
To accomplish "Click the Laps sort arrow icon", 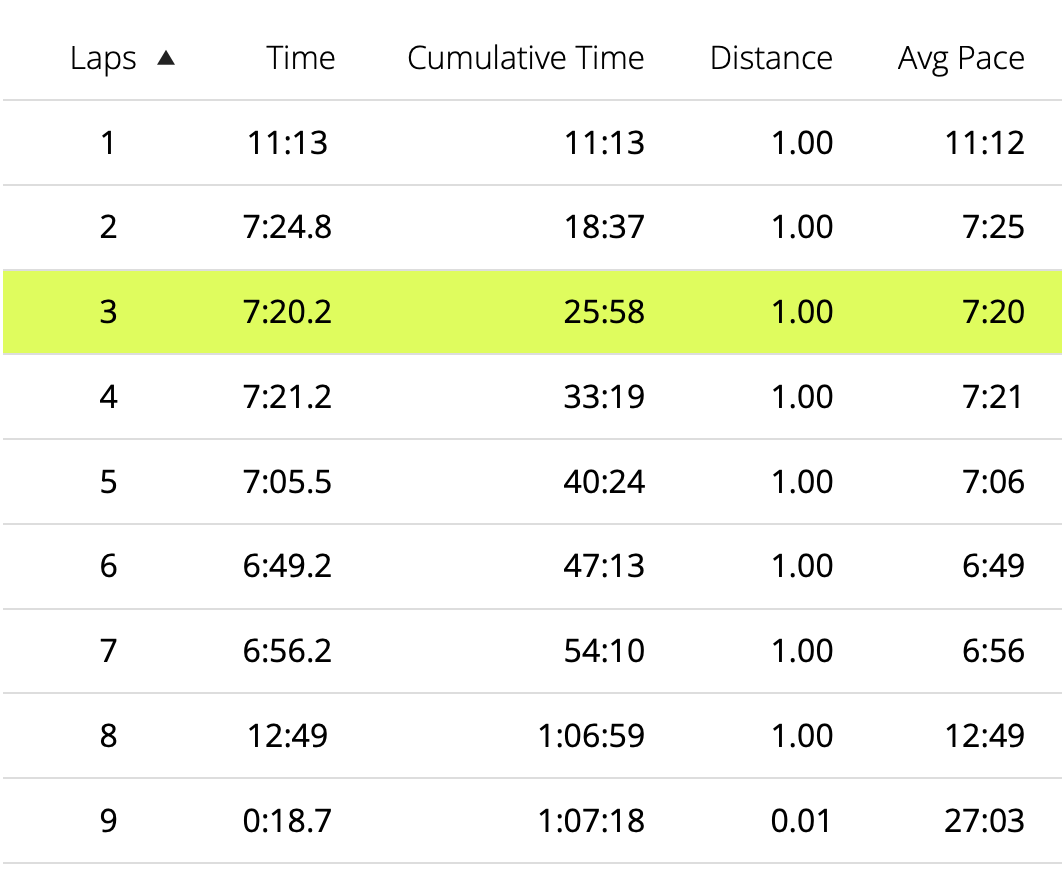I will [166, 59].
